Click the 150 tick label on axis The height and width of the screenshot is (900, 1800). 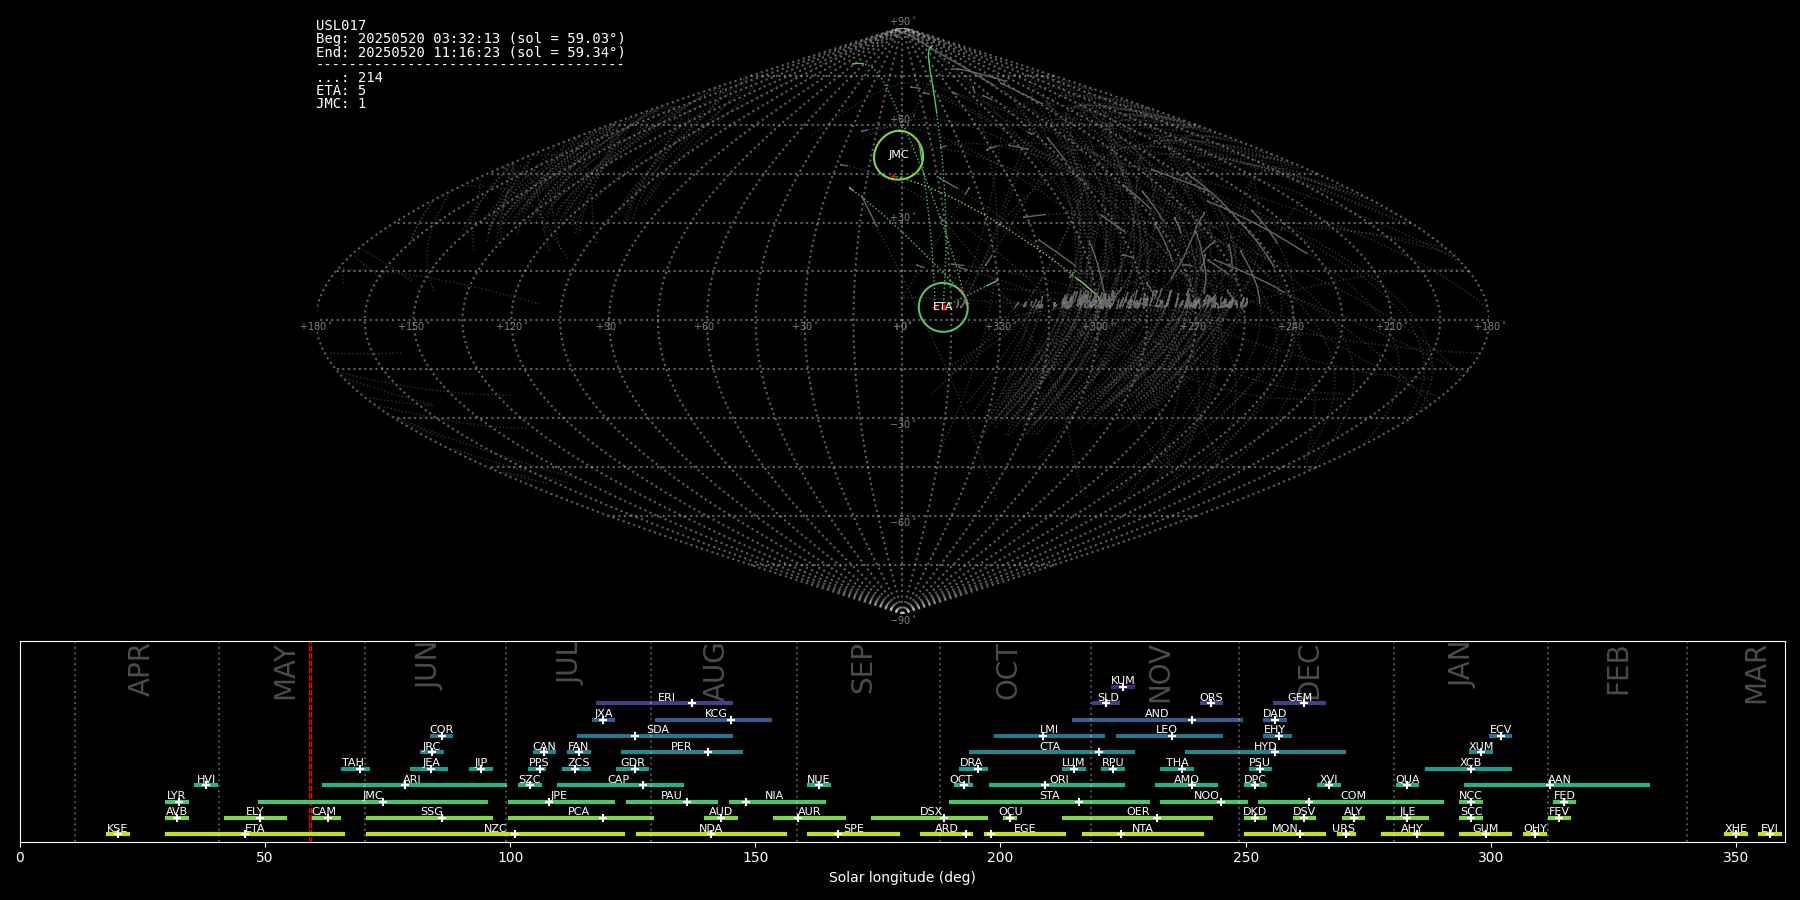coord(755,858)
